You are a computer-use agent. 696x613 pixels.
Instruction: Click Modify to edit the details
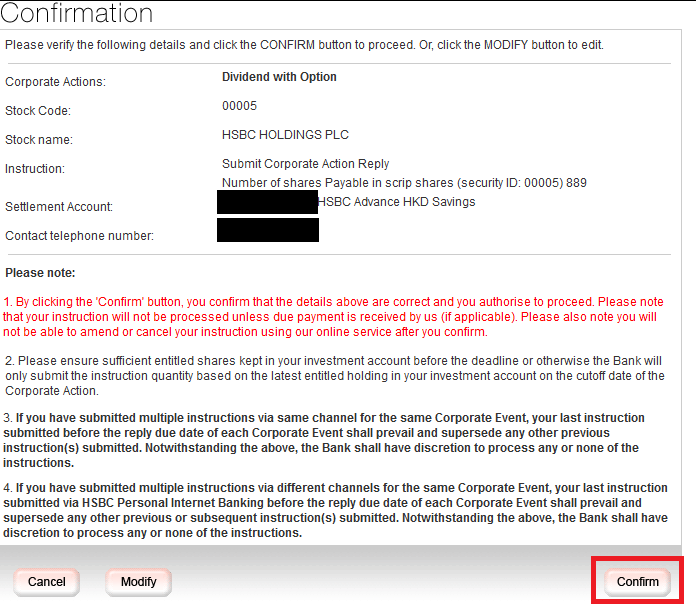(138, 582)
